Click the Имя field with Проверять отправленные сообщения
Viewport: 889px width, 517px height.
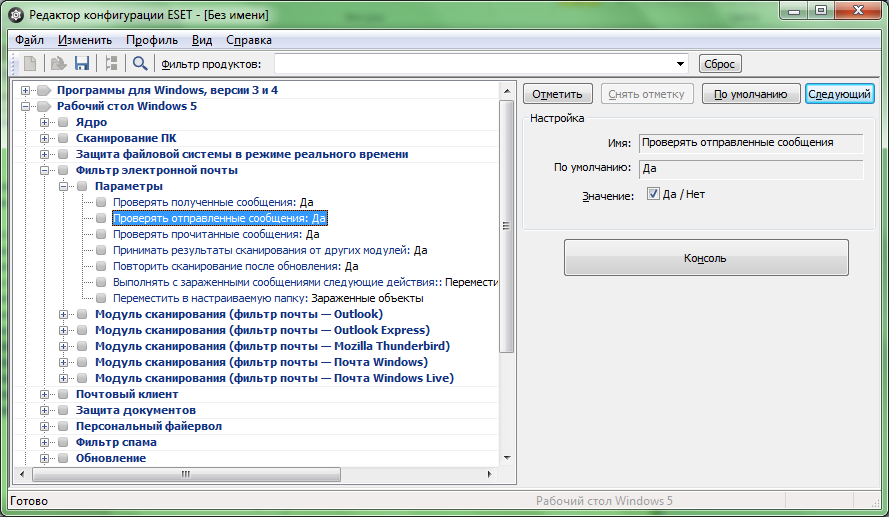click(x=751, y=143)
